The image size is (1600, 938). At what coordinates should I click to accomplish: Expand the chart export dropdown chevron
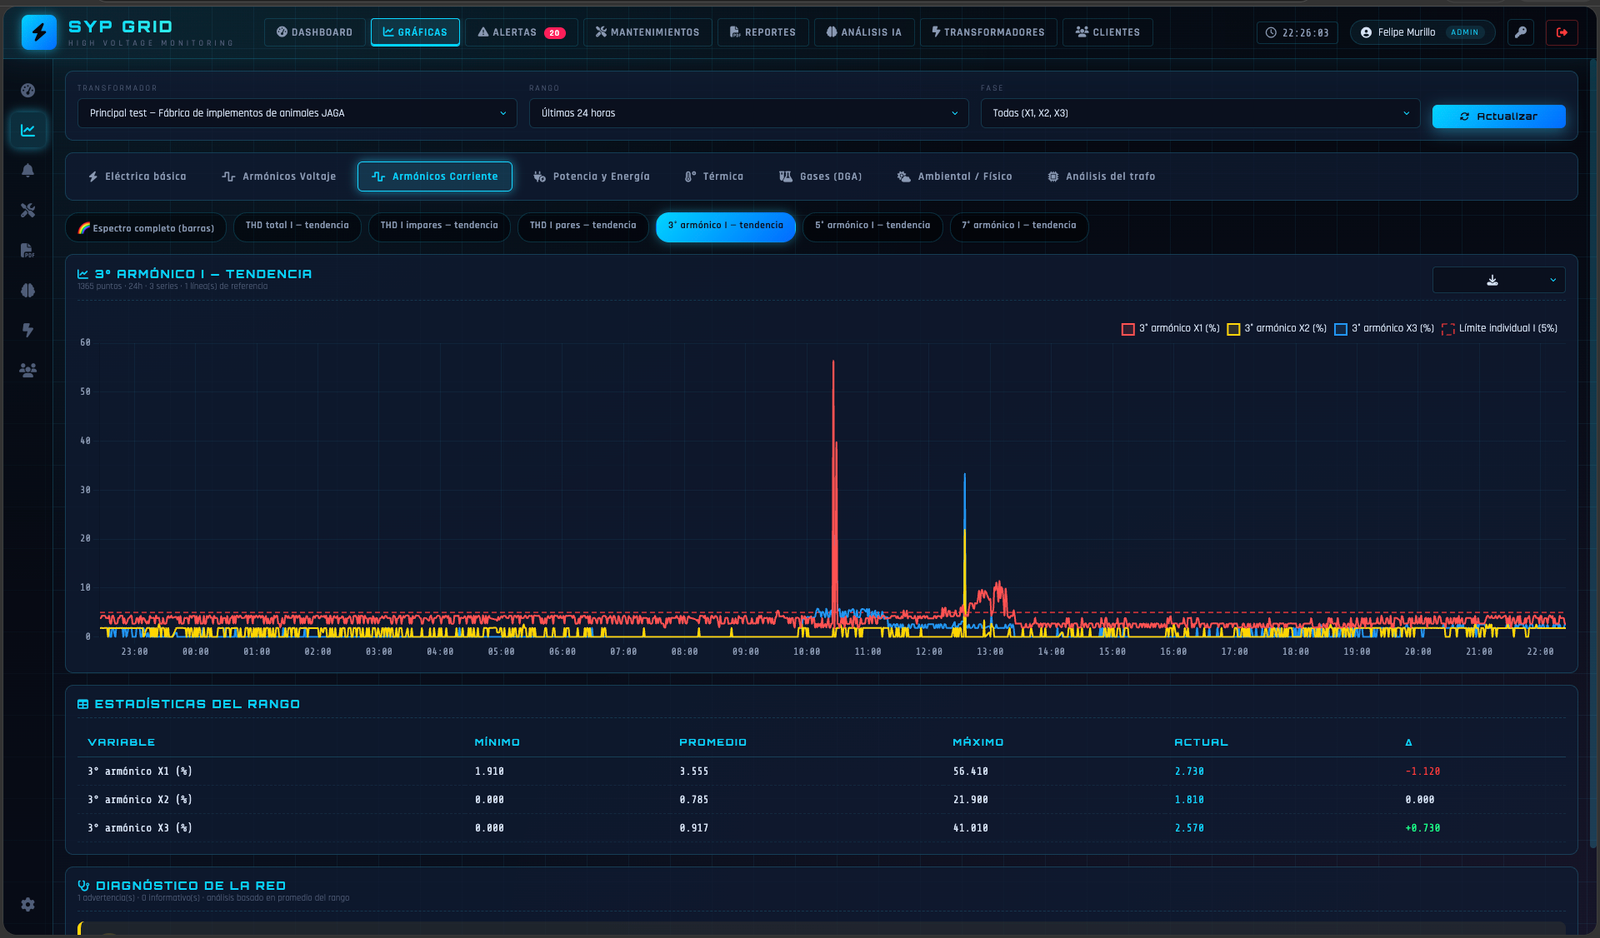click(1553, 280)
